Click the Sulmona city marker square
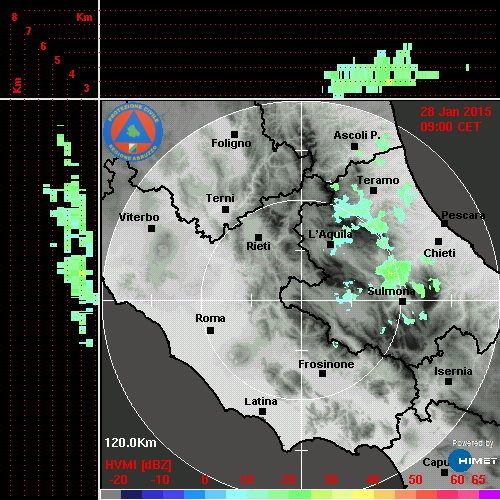Image resolution: width=500 pixels, height=500 pixels. click(402, 301)
